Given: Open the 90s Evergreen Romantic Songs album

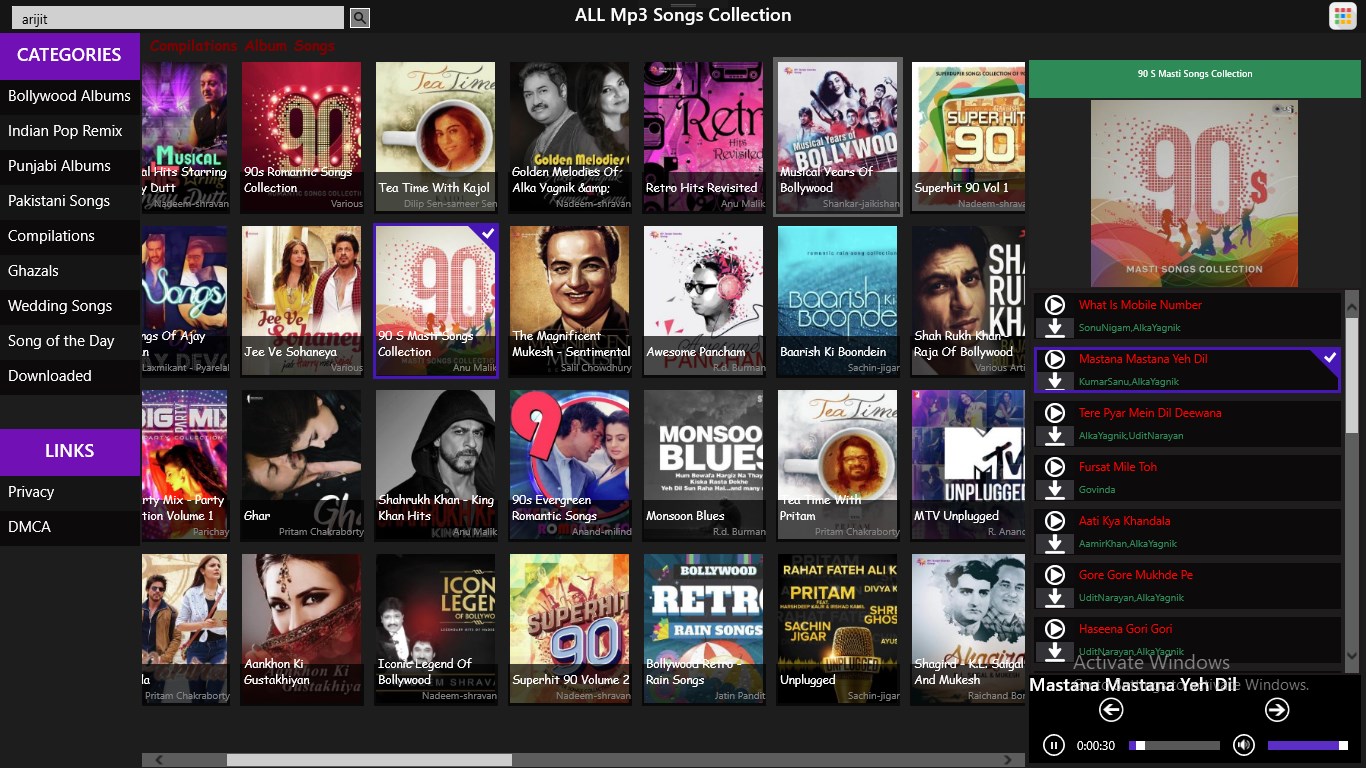Looking at the screenshot, I should coord(570,465).
